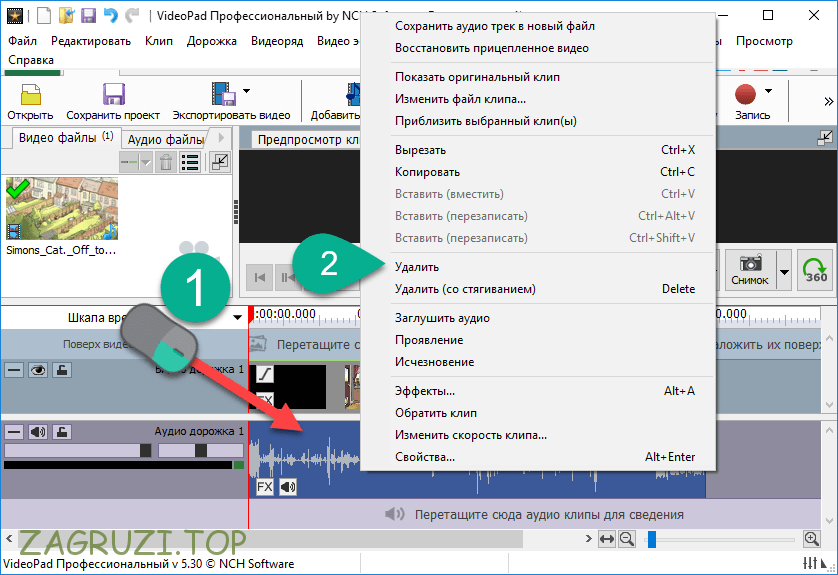838x575 pixels.
Task: Click the red Запись record icon
Action: (x=745, y=95)
